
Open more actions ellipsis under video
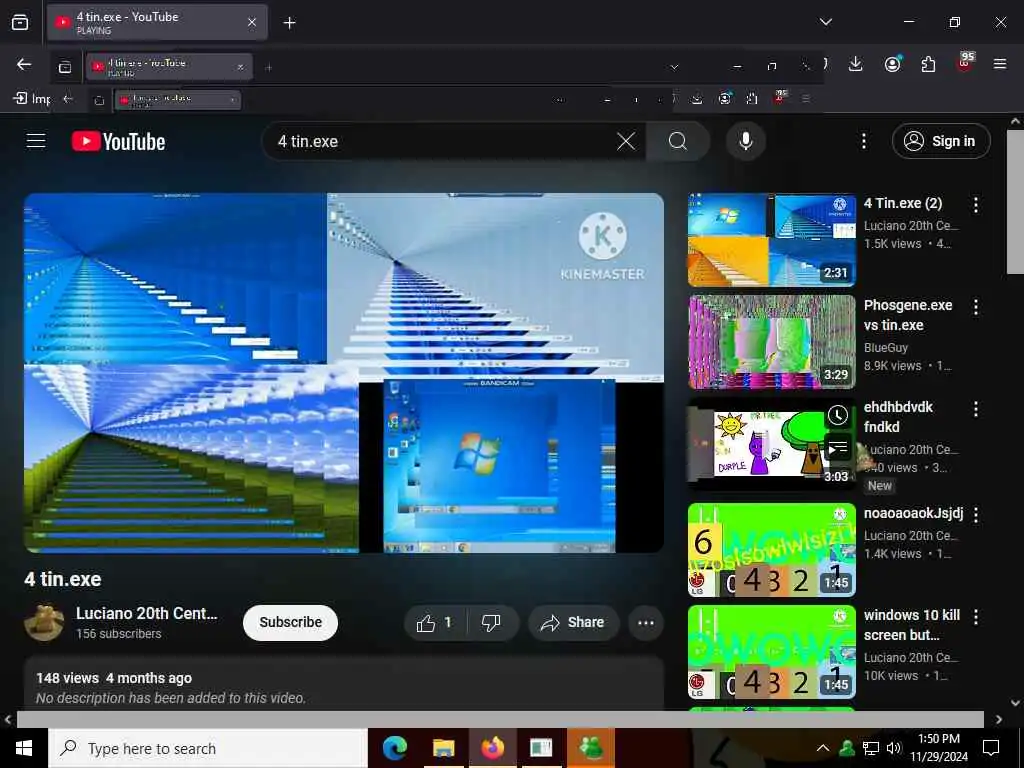coord(646,623)
